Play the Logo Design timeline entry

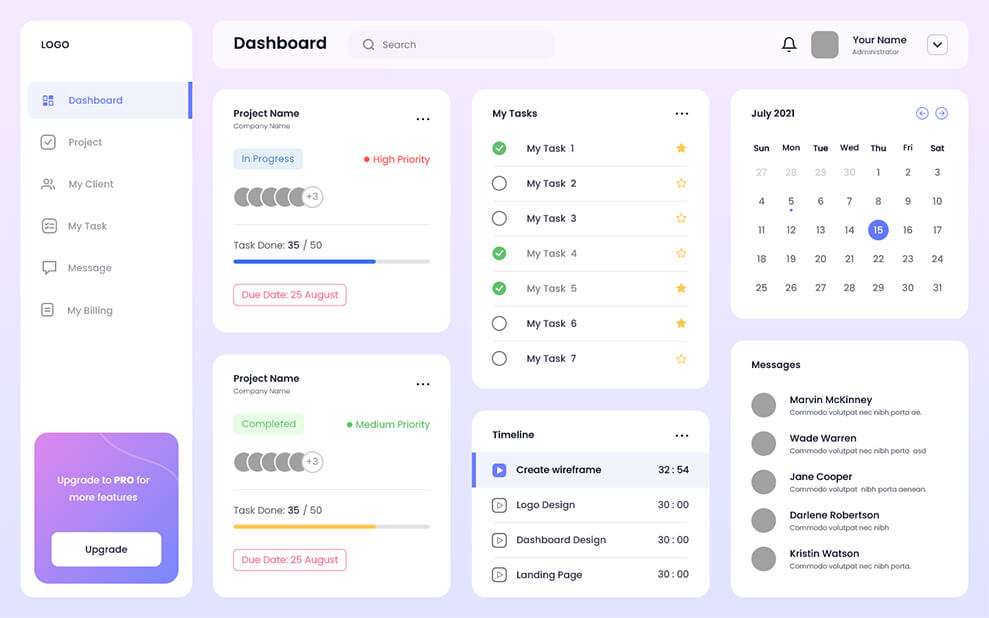499,505
